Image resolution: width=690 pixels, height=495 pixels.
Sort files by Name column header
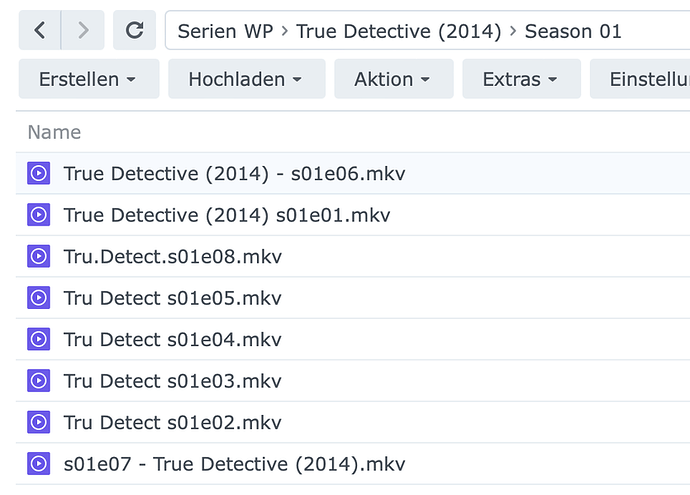pyautogui.click(x=54, y=132)
